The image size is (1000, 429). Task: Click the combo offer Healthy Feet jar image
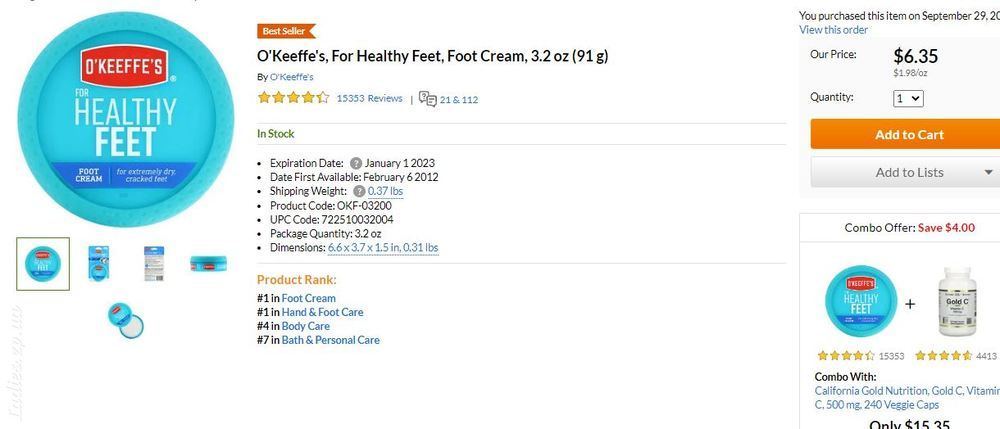[x=860, y=300]
